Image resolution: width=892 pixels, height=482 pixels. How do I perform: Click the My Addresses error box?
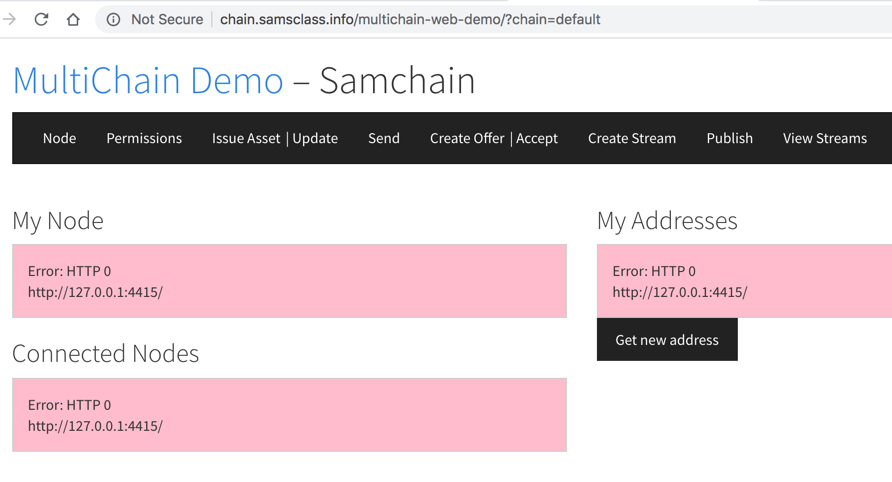(x=744, y=281)
